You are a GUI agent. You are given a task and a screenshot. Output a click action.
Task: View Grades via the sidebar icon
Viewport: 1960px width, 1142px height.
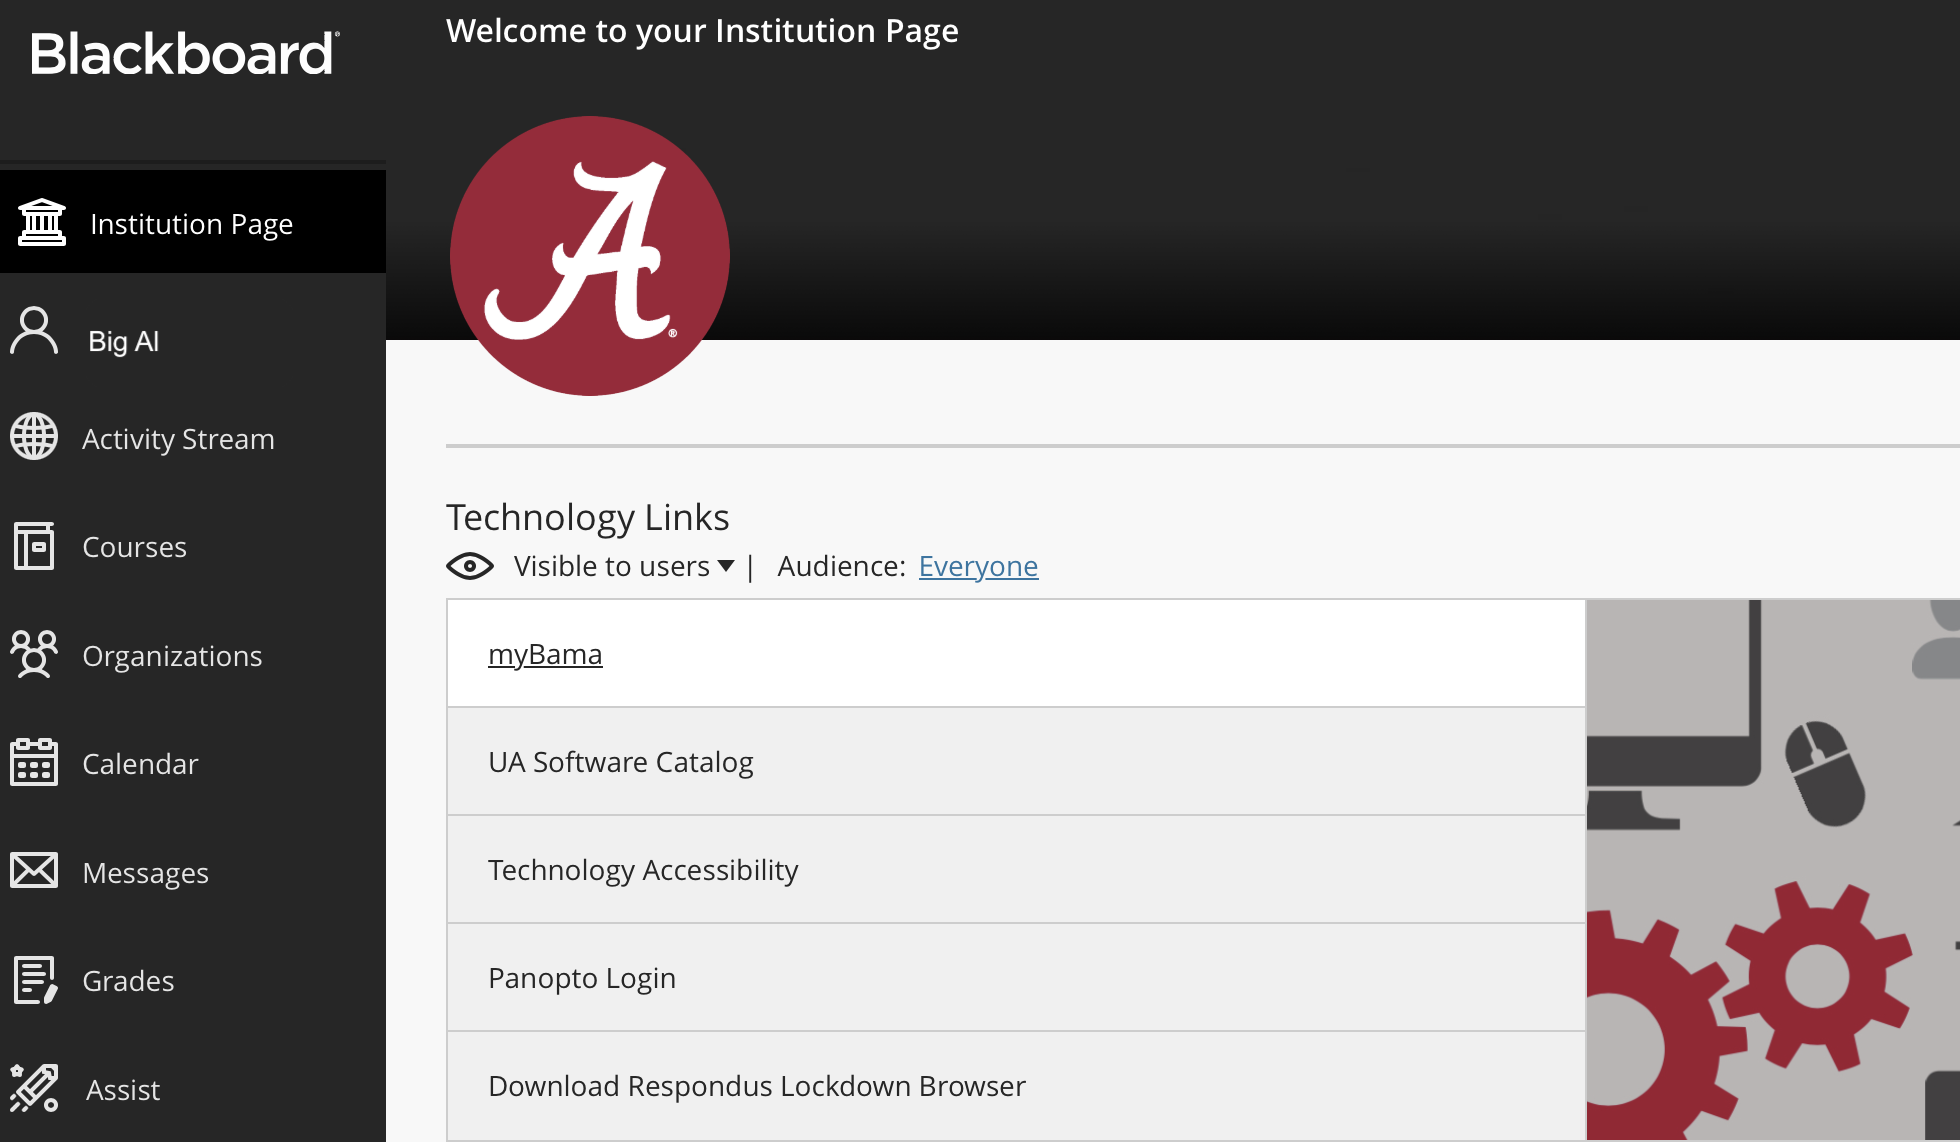127,980
